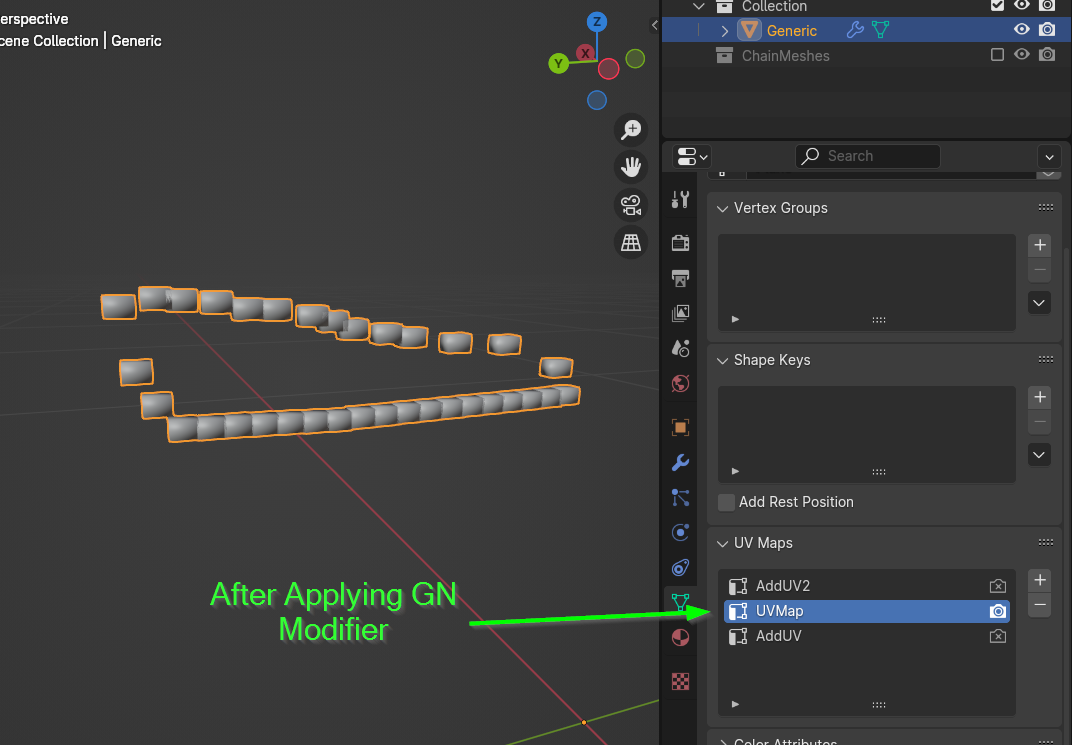Add a new UV map

(1040, 580)
